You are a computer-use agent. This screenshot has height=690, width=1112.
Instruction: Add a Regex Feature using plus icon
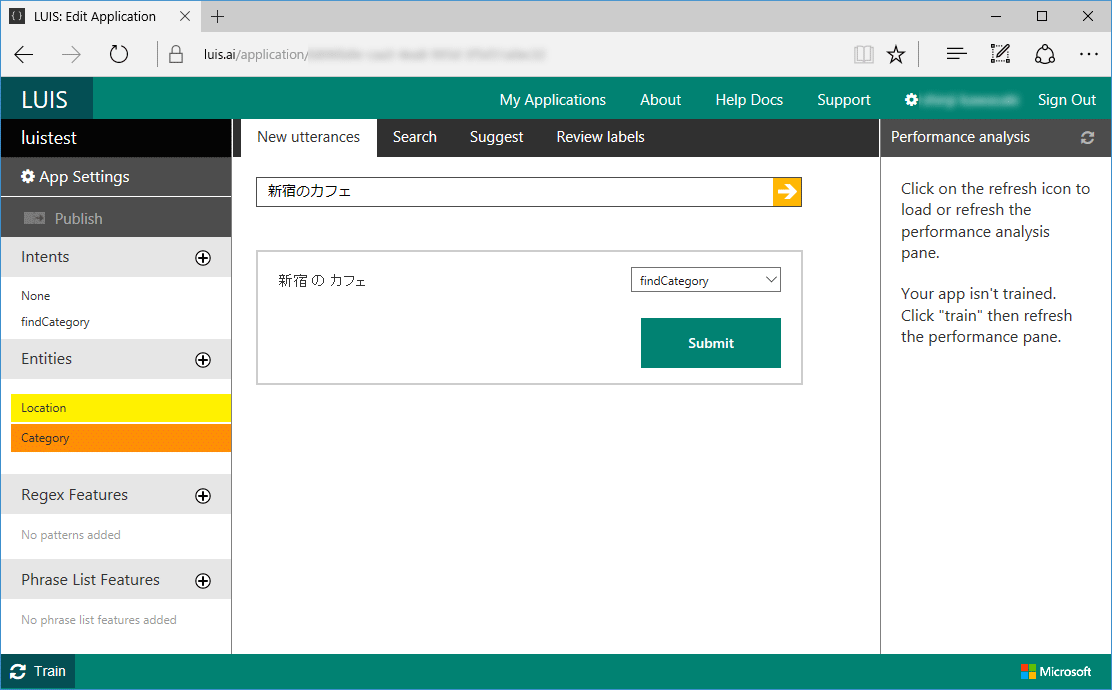click(203, 496)
